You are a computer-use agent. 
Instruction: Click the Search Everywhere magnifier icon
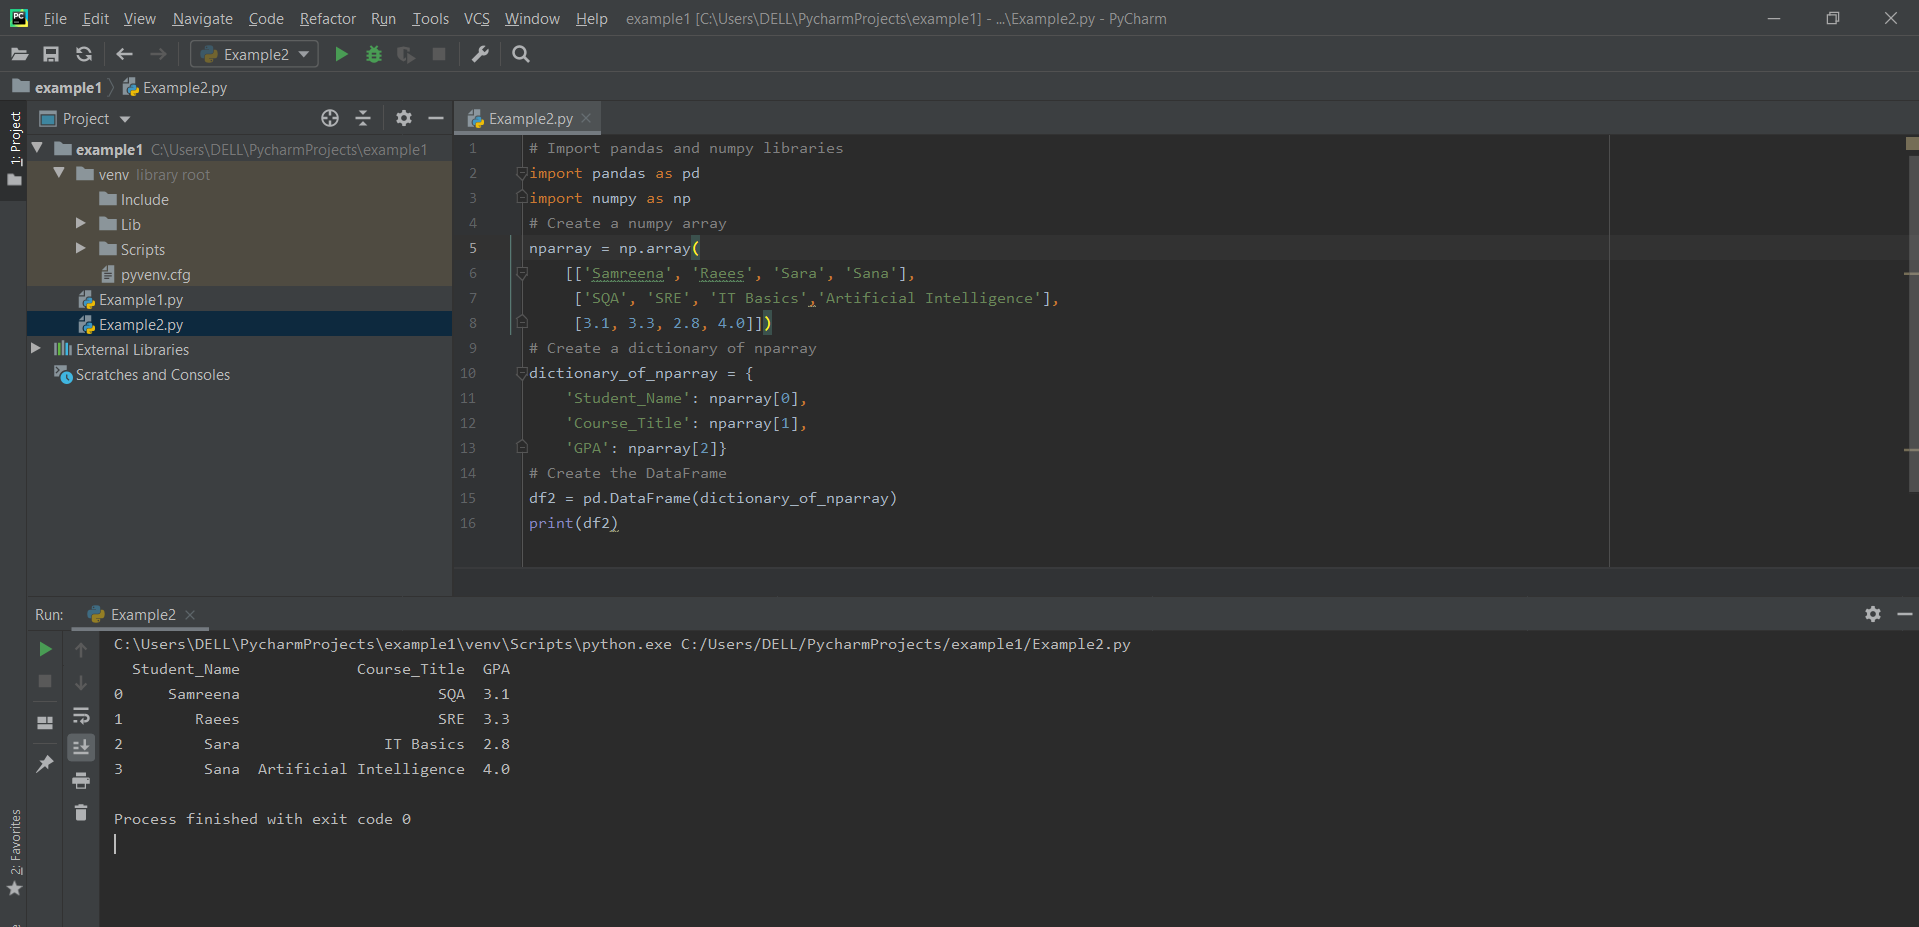[x=521, y=54]
